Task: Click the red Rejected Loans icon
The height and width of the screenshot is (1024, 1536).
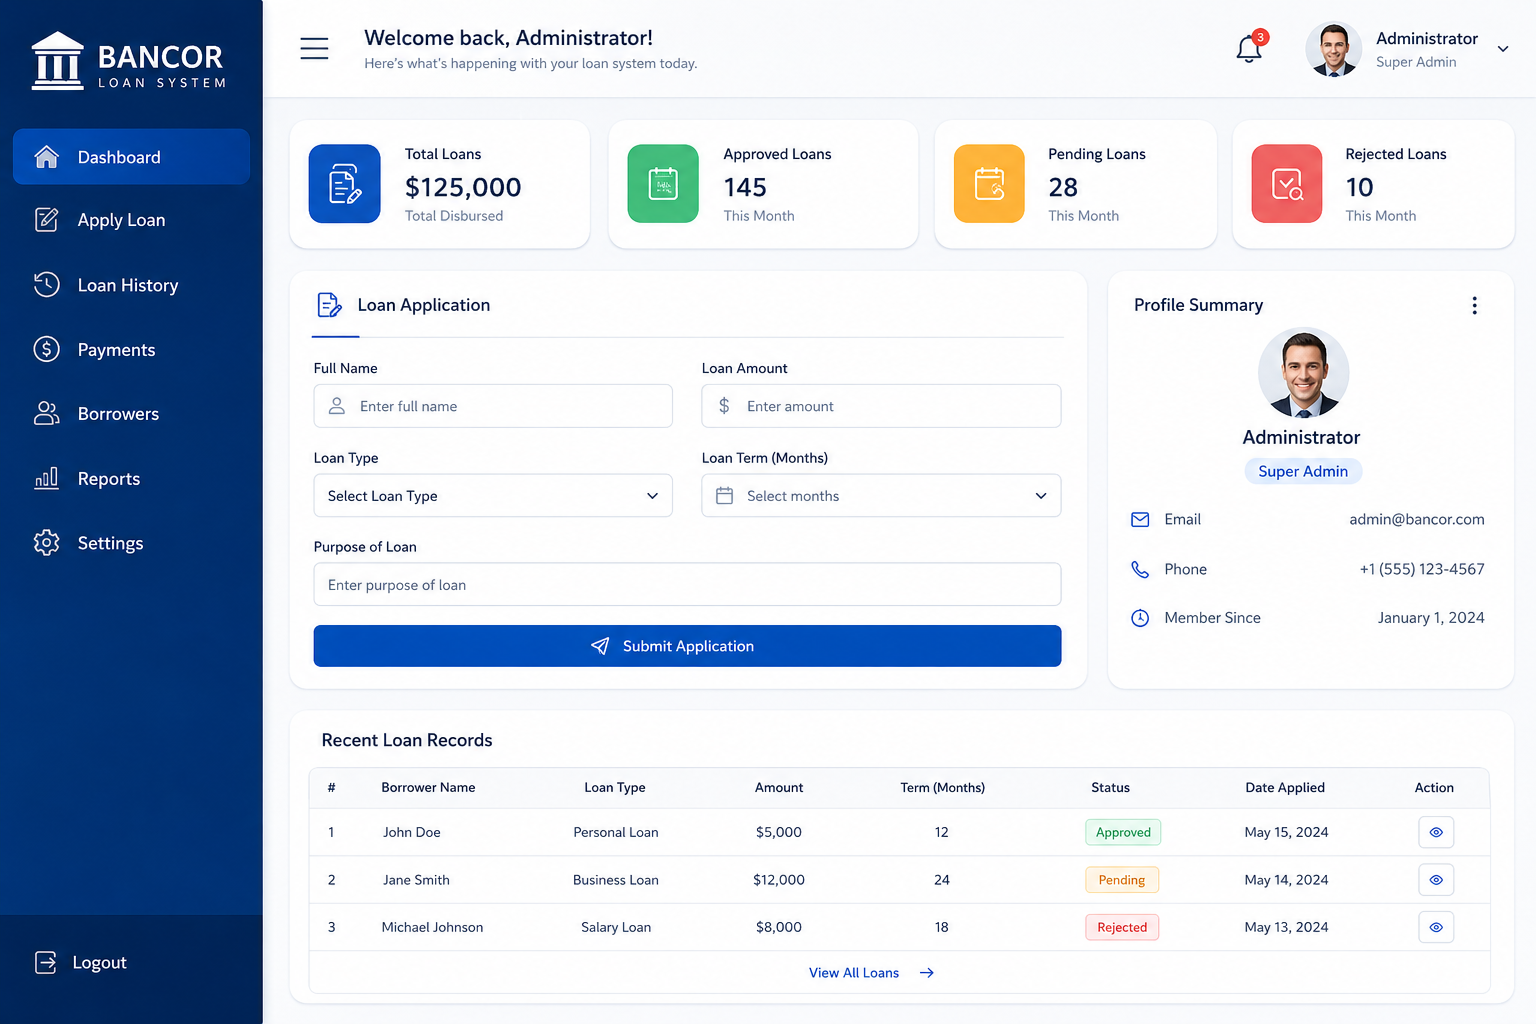Action: coord(1287,184)
